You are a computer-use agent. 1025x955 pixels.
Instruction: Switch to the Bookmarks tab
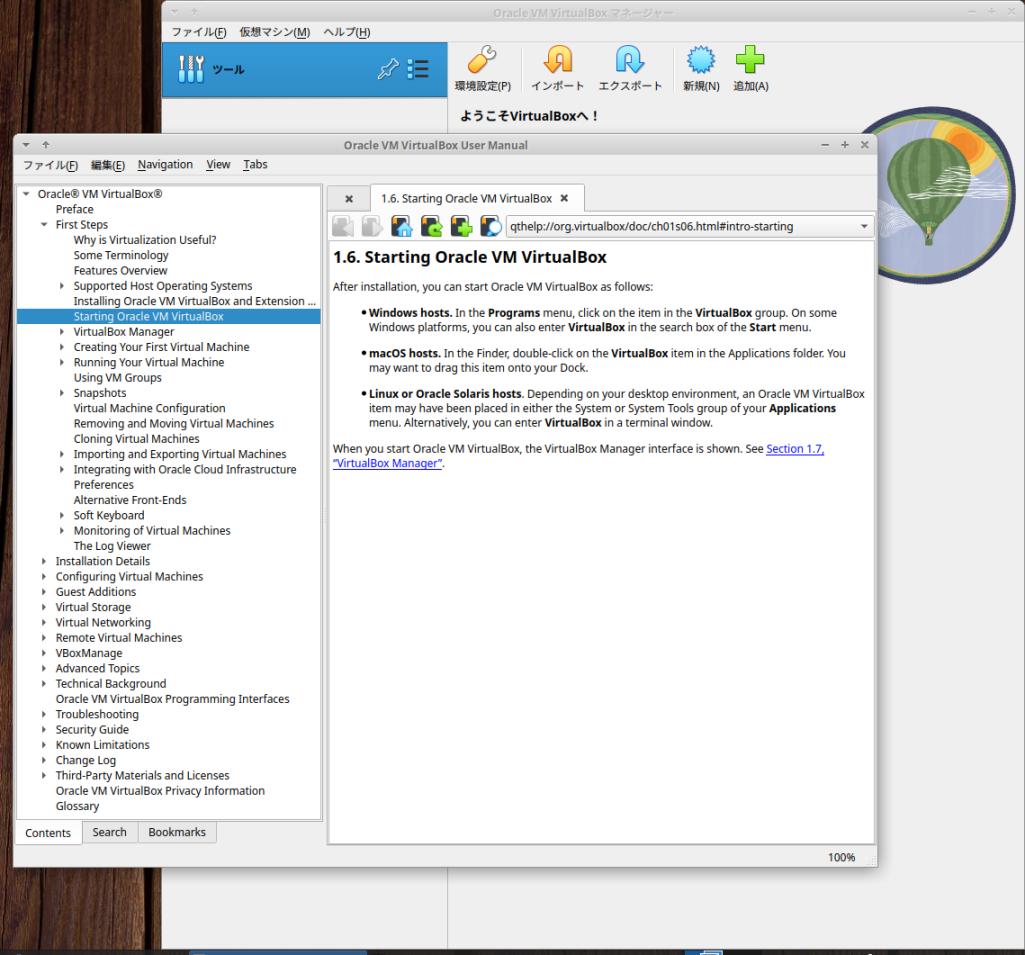(x=177, y=832)
